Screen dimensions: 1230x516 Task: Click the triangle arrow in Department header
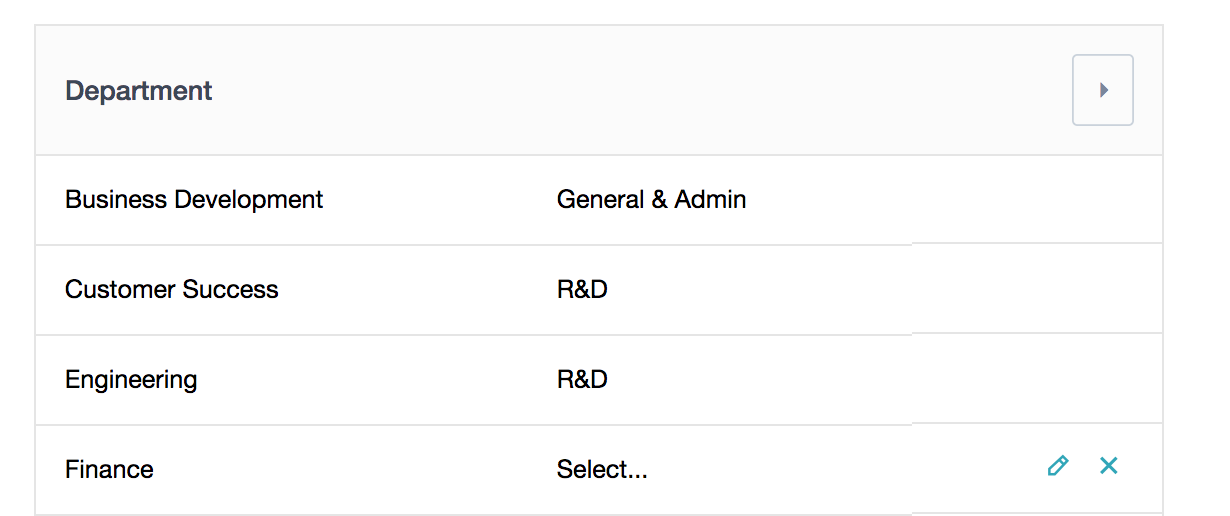(x=1103, y=90)
